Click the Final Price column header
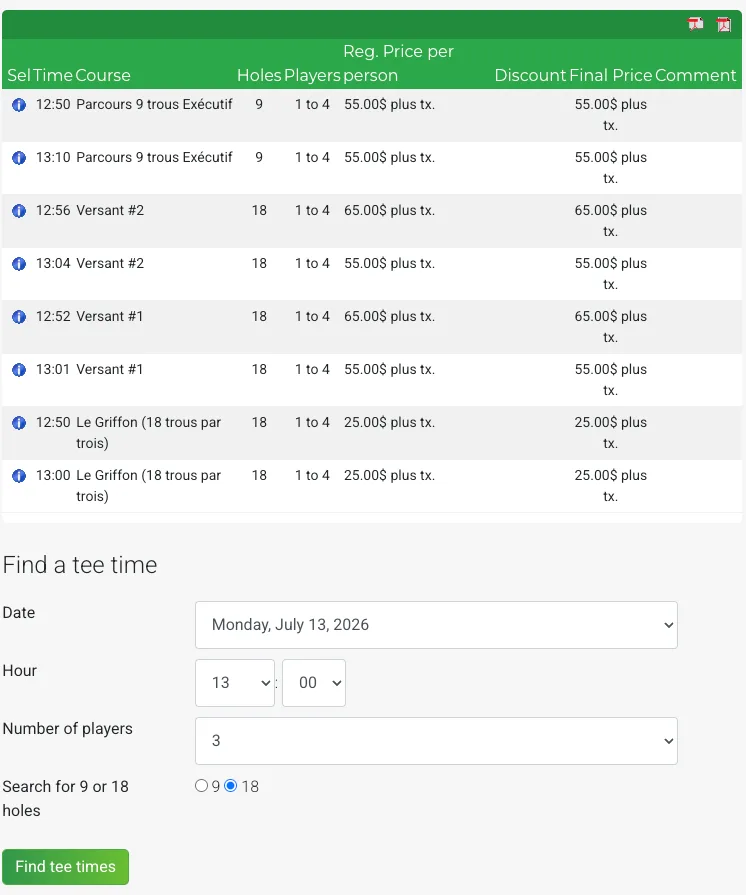Viewport: 746px width, 895px height. tap(611, 75)
